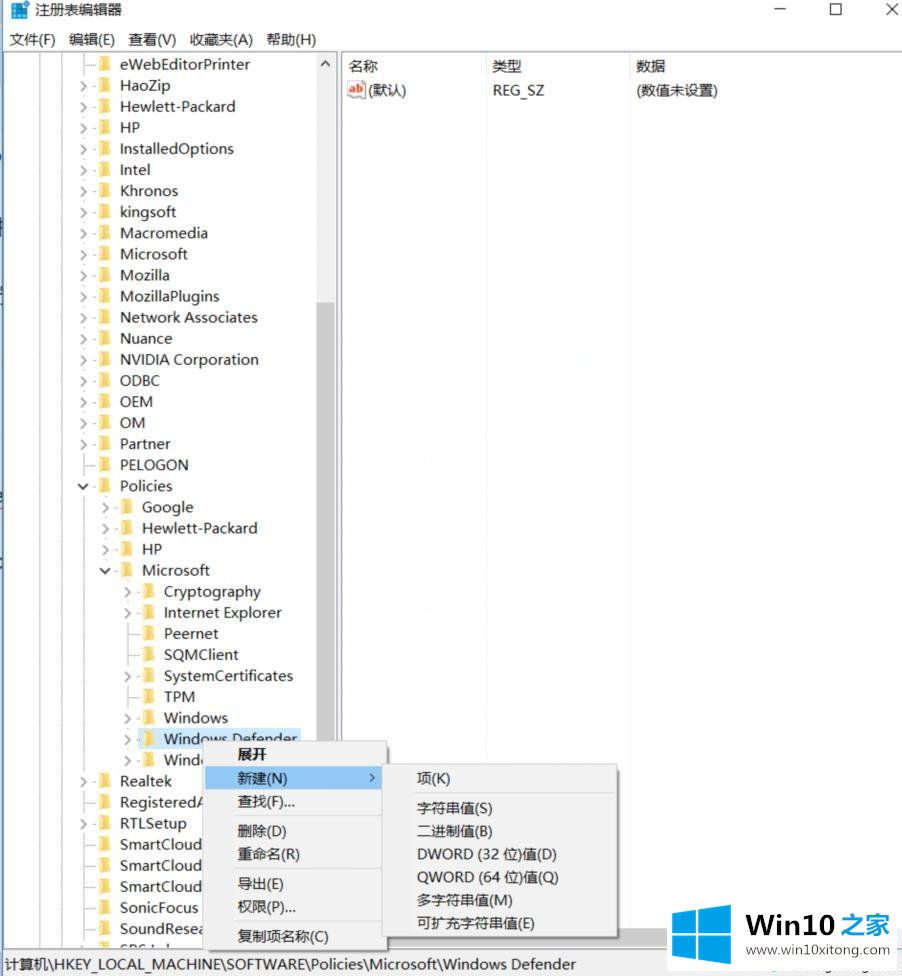
Task: Click the HaoZip folder icon
Action: (104, 86)
